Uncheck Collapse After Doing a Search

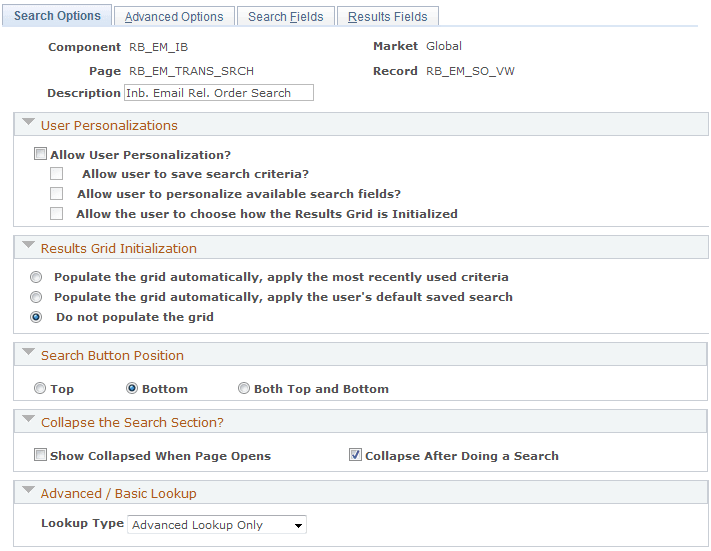click(x=355, y=454)
